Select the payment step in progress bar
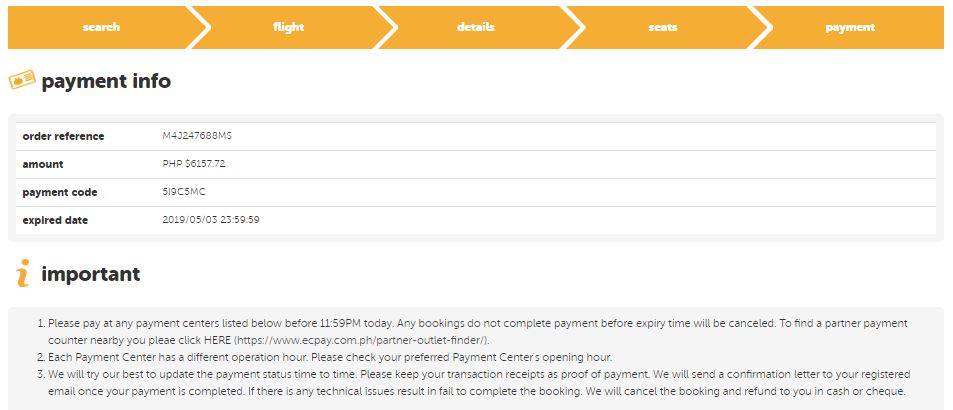 point(850,28)
